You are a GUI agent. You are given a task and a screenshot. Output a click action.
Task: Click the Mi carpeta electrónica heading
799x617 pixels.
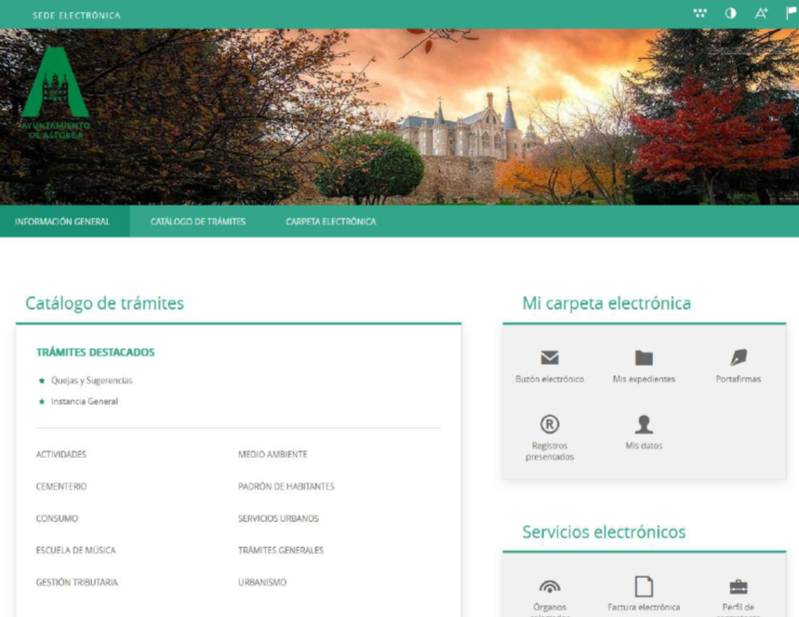tap(606, 303)
